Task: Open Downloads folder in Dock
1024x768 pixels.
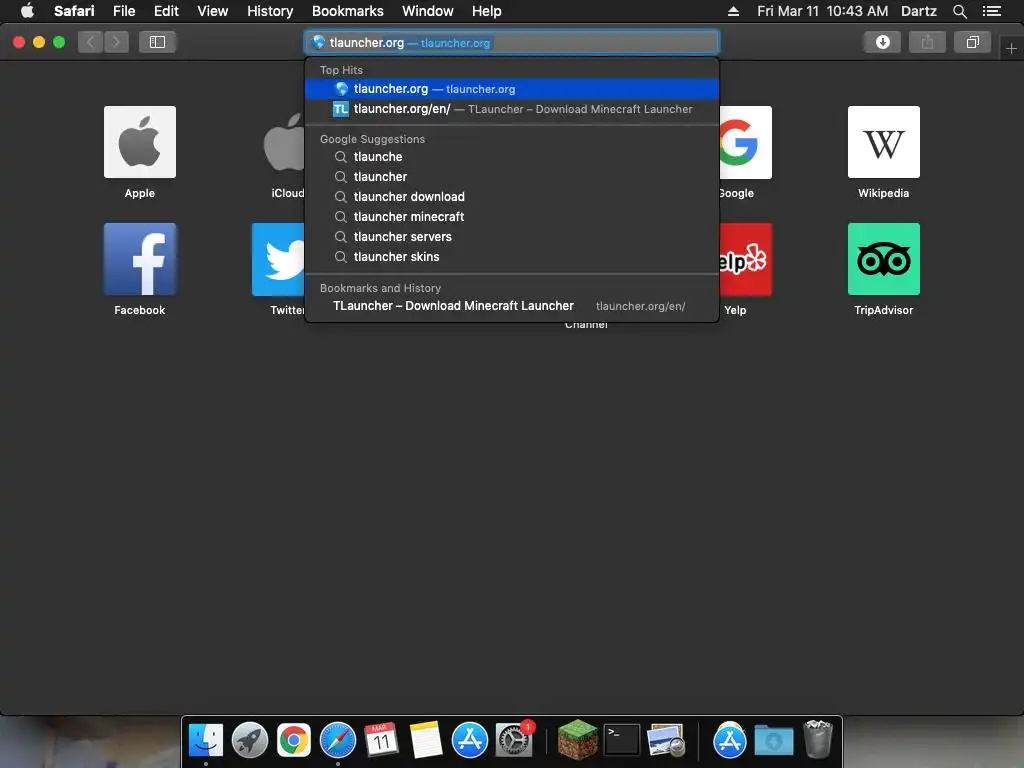Action: [x=774, y=740]
